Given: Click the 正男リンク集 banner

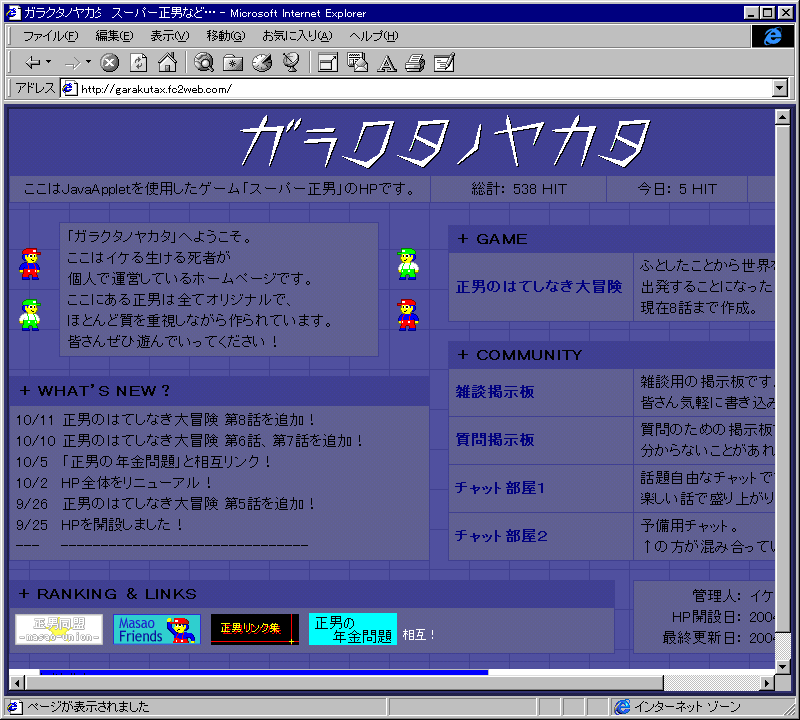Looking at the screenshot, I should (x=255, y=629).
